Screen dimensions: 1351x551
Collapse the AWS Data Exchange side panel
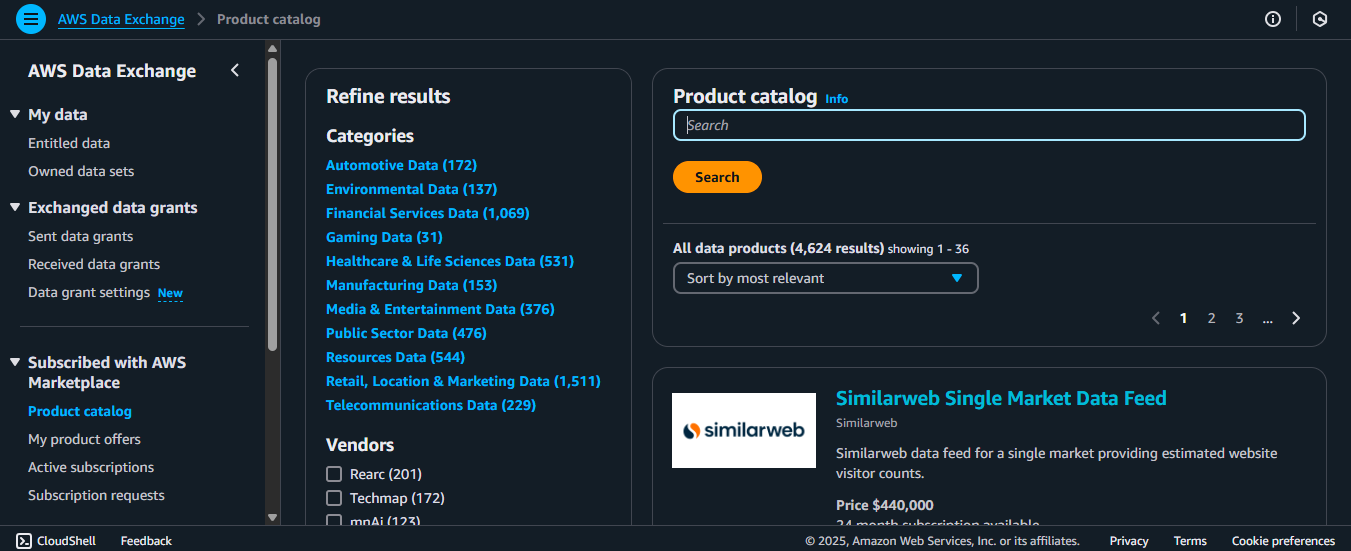tap(235, 70)
